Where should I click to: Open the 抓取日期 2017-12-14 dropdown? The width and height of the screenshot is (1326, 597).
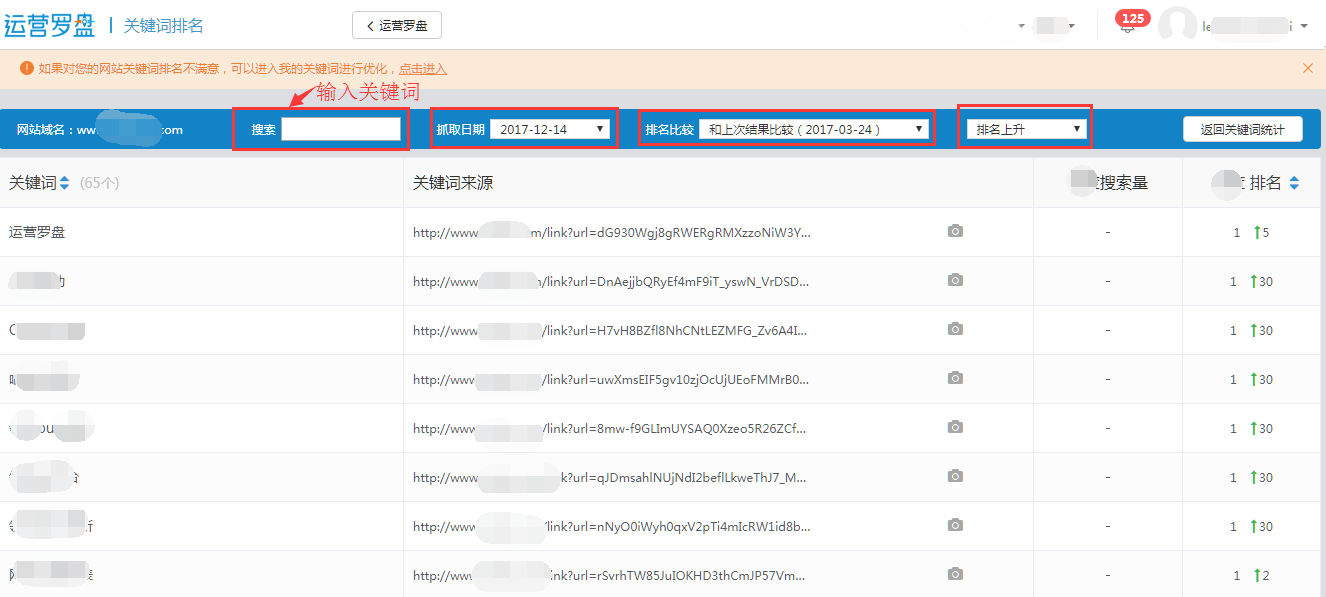[551, 129]
